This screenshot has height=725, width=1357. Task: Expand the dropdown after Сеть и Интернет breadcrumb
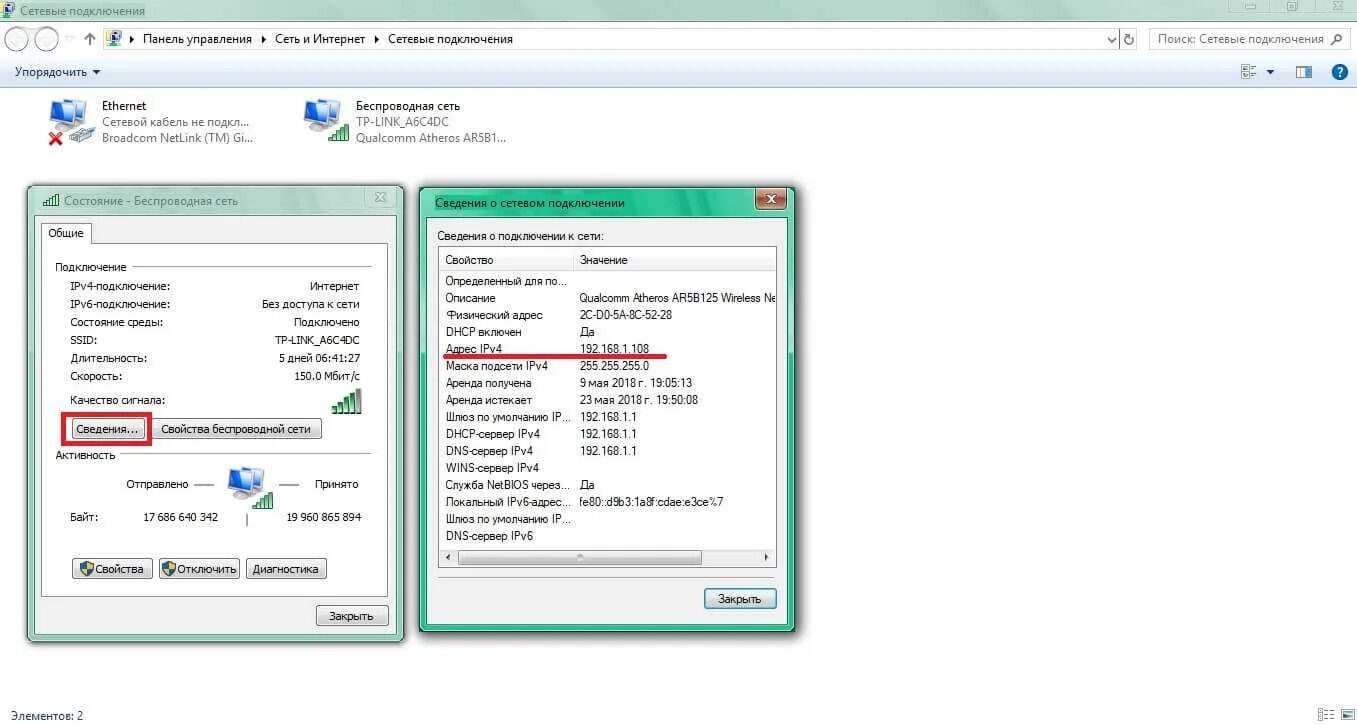click(x=377, y=39)
